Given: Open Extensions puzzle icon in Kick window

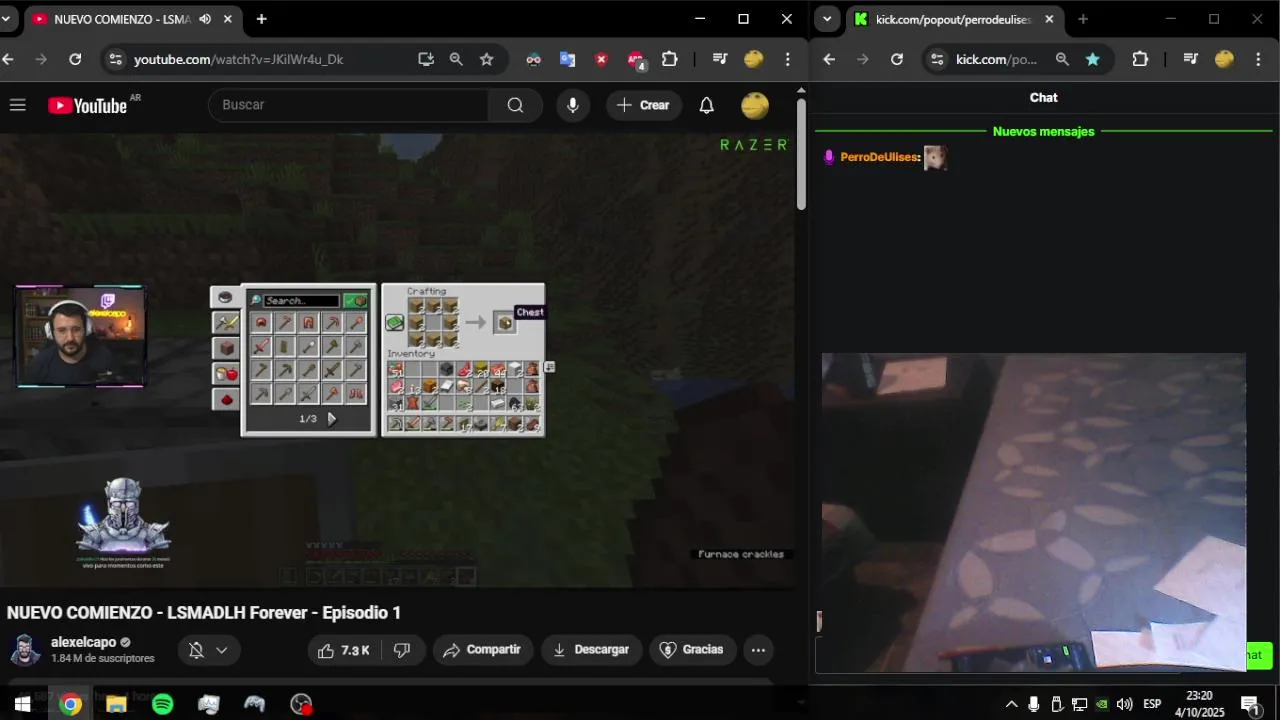Looking at the screenshot, I should click(x=1140, y=59).
